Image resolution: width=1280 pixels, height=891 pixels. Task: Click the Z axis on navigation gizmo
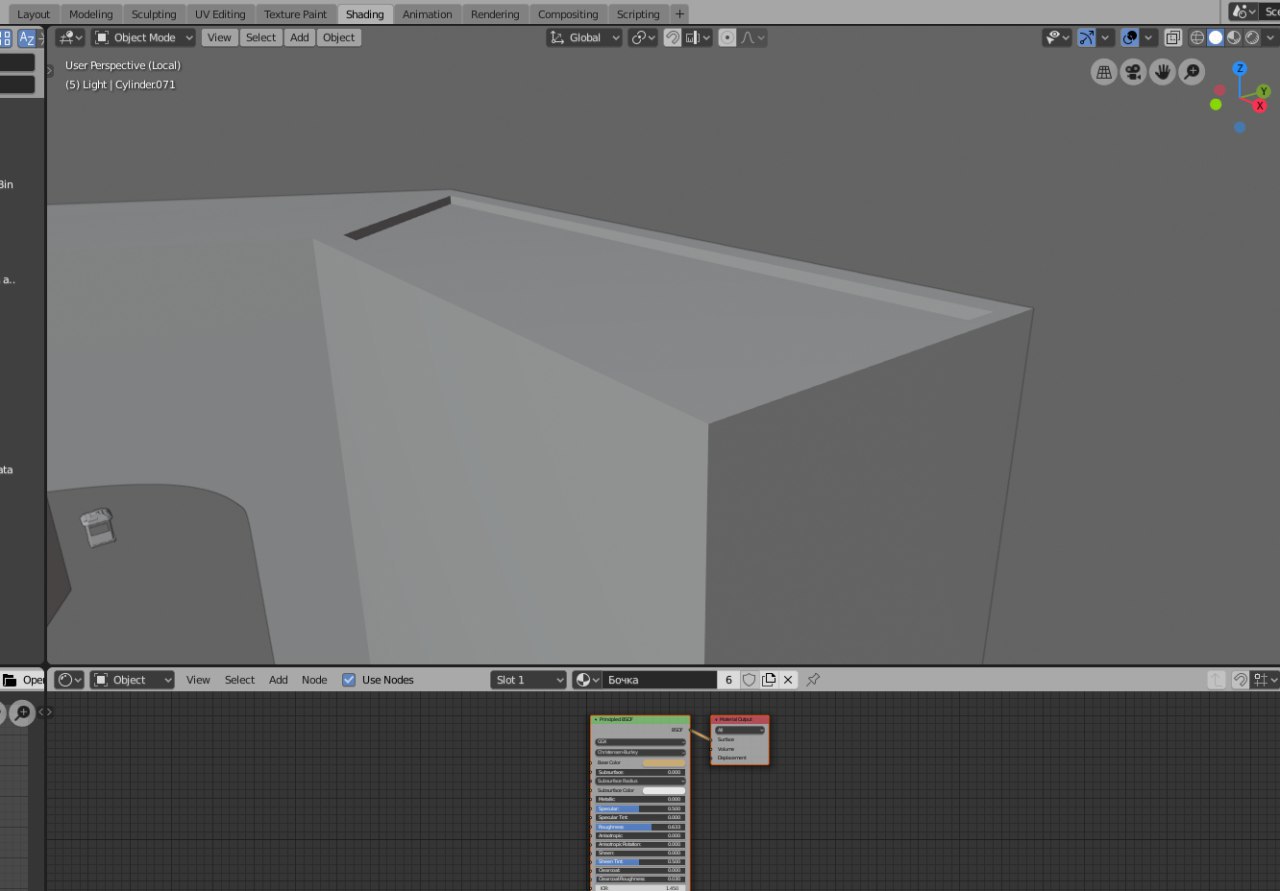1240,69
